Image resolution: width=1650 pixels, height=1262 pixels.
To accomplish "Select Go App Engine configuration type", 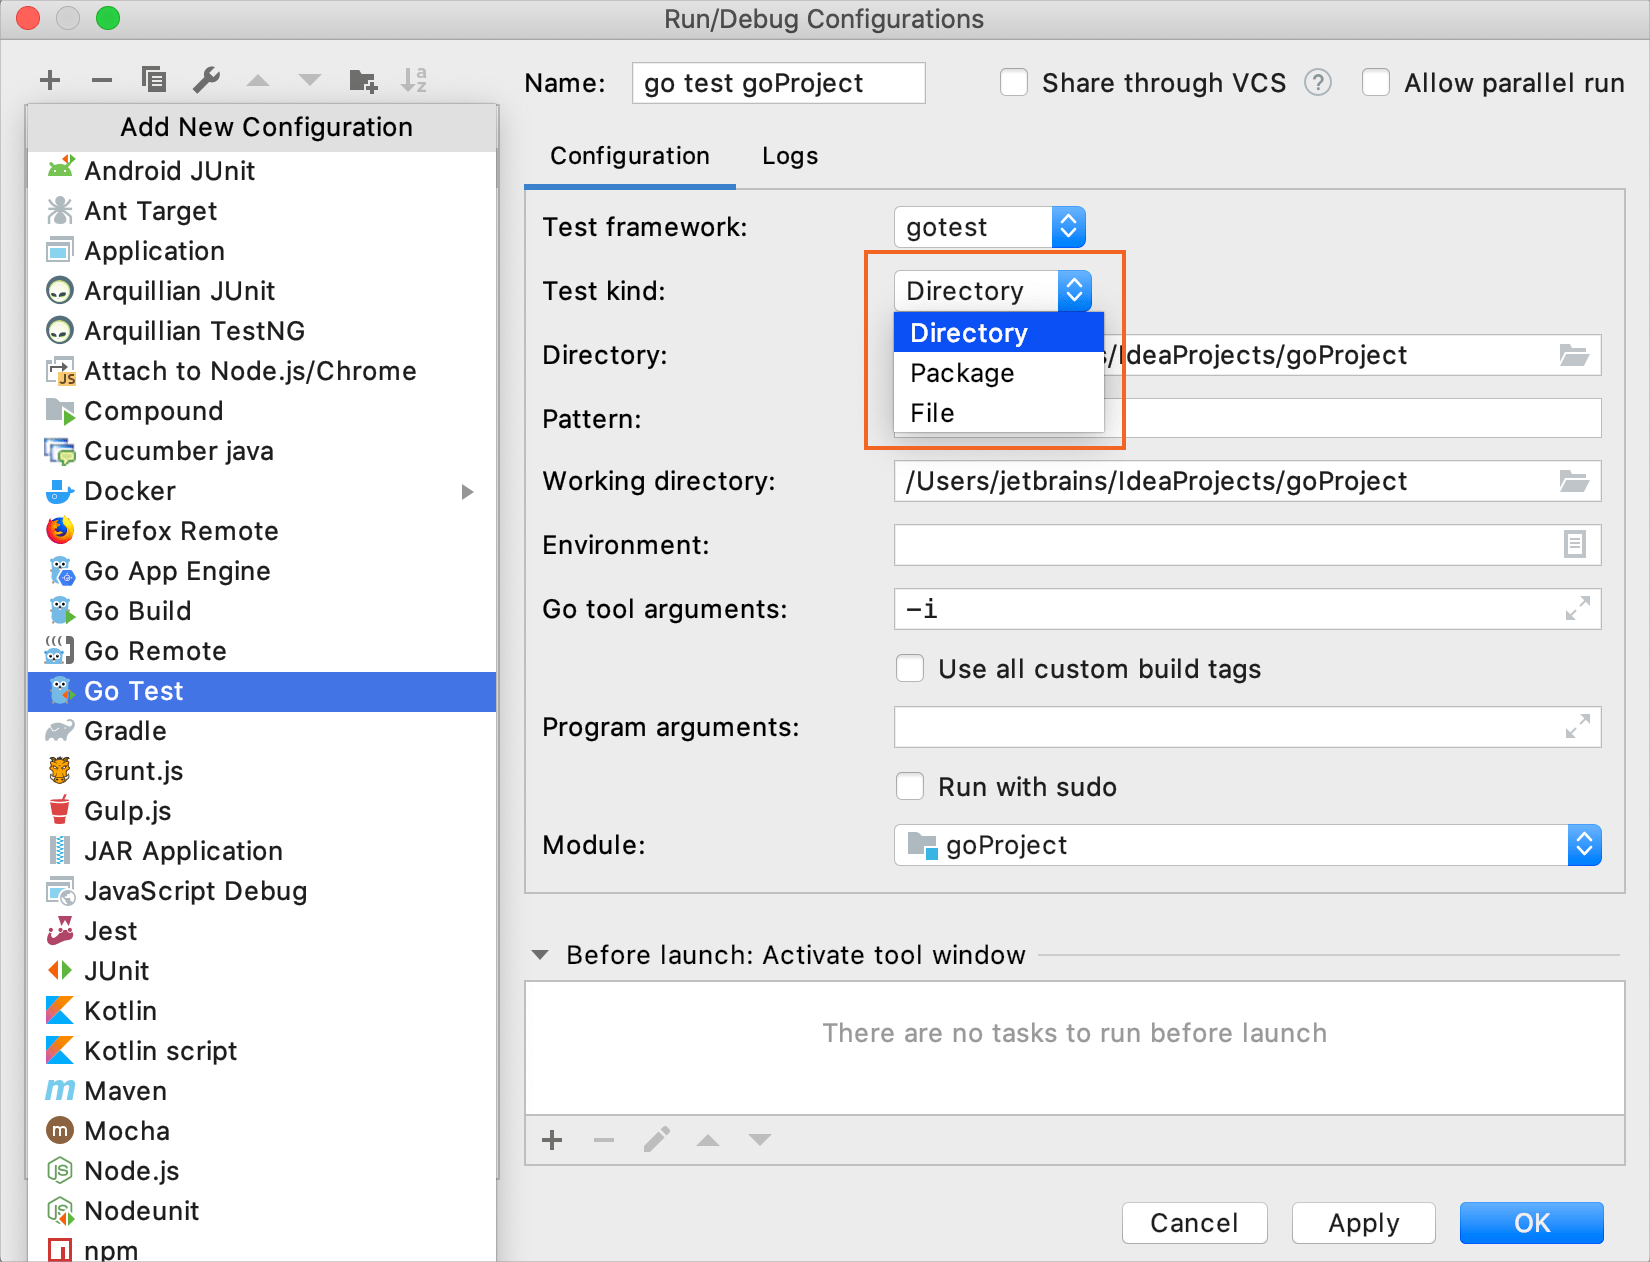I will pos(262,571).
